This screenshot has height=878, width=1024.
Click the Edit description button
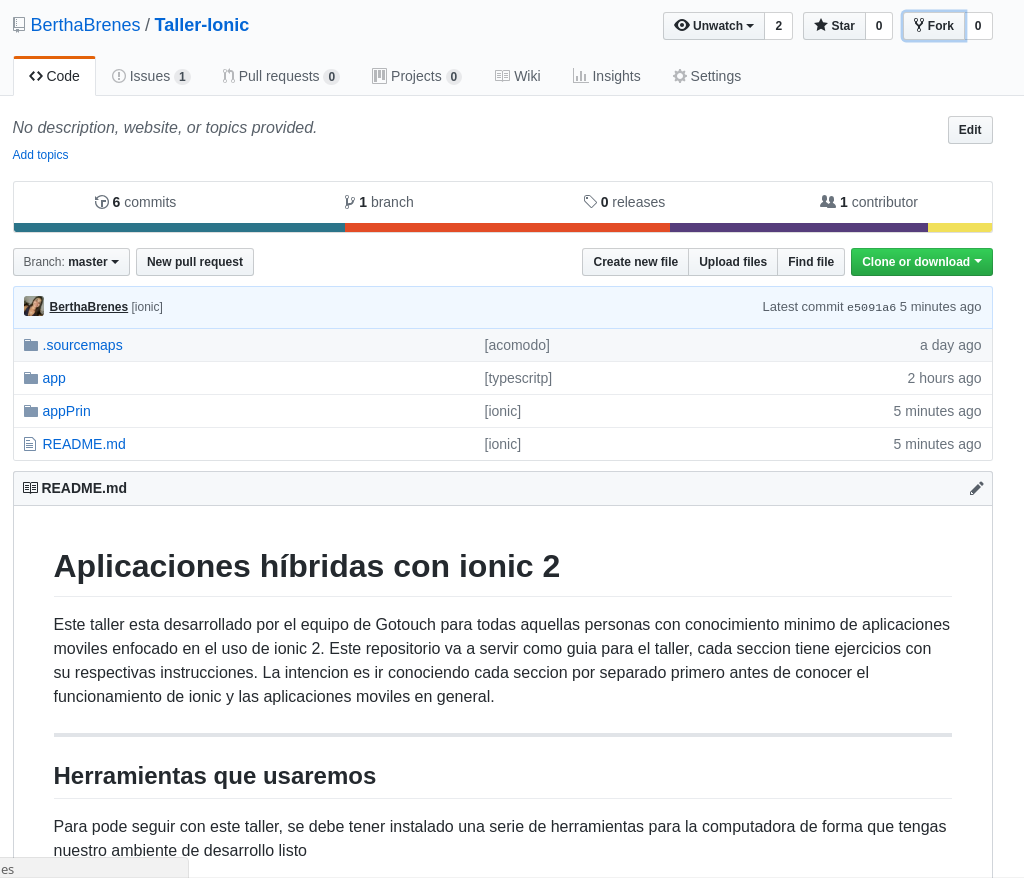point(970,130)
